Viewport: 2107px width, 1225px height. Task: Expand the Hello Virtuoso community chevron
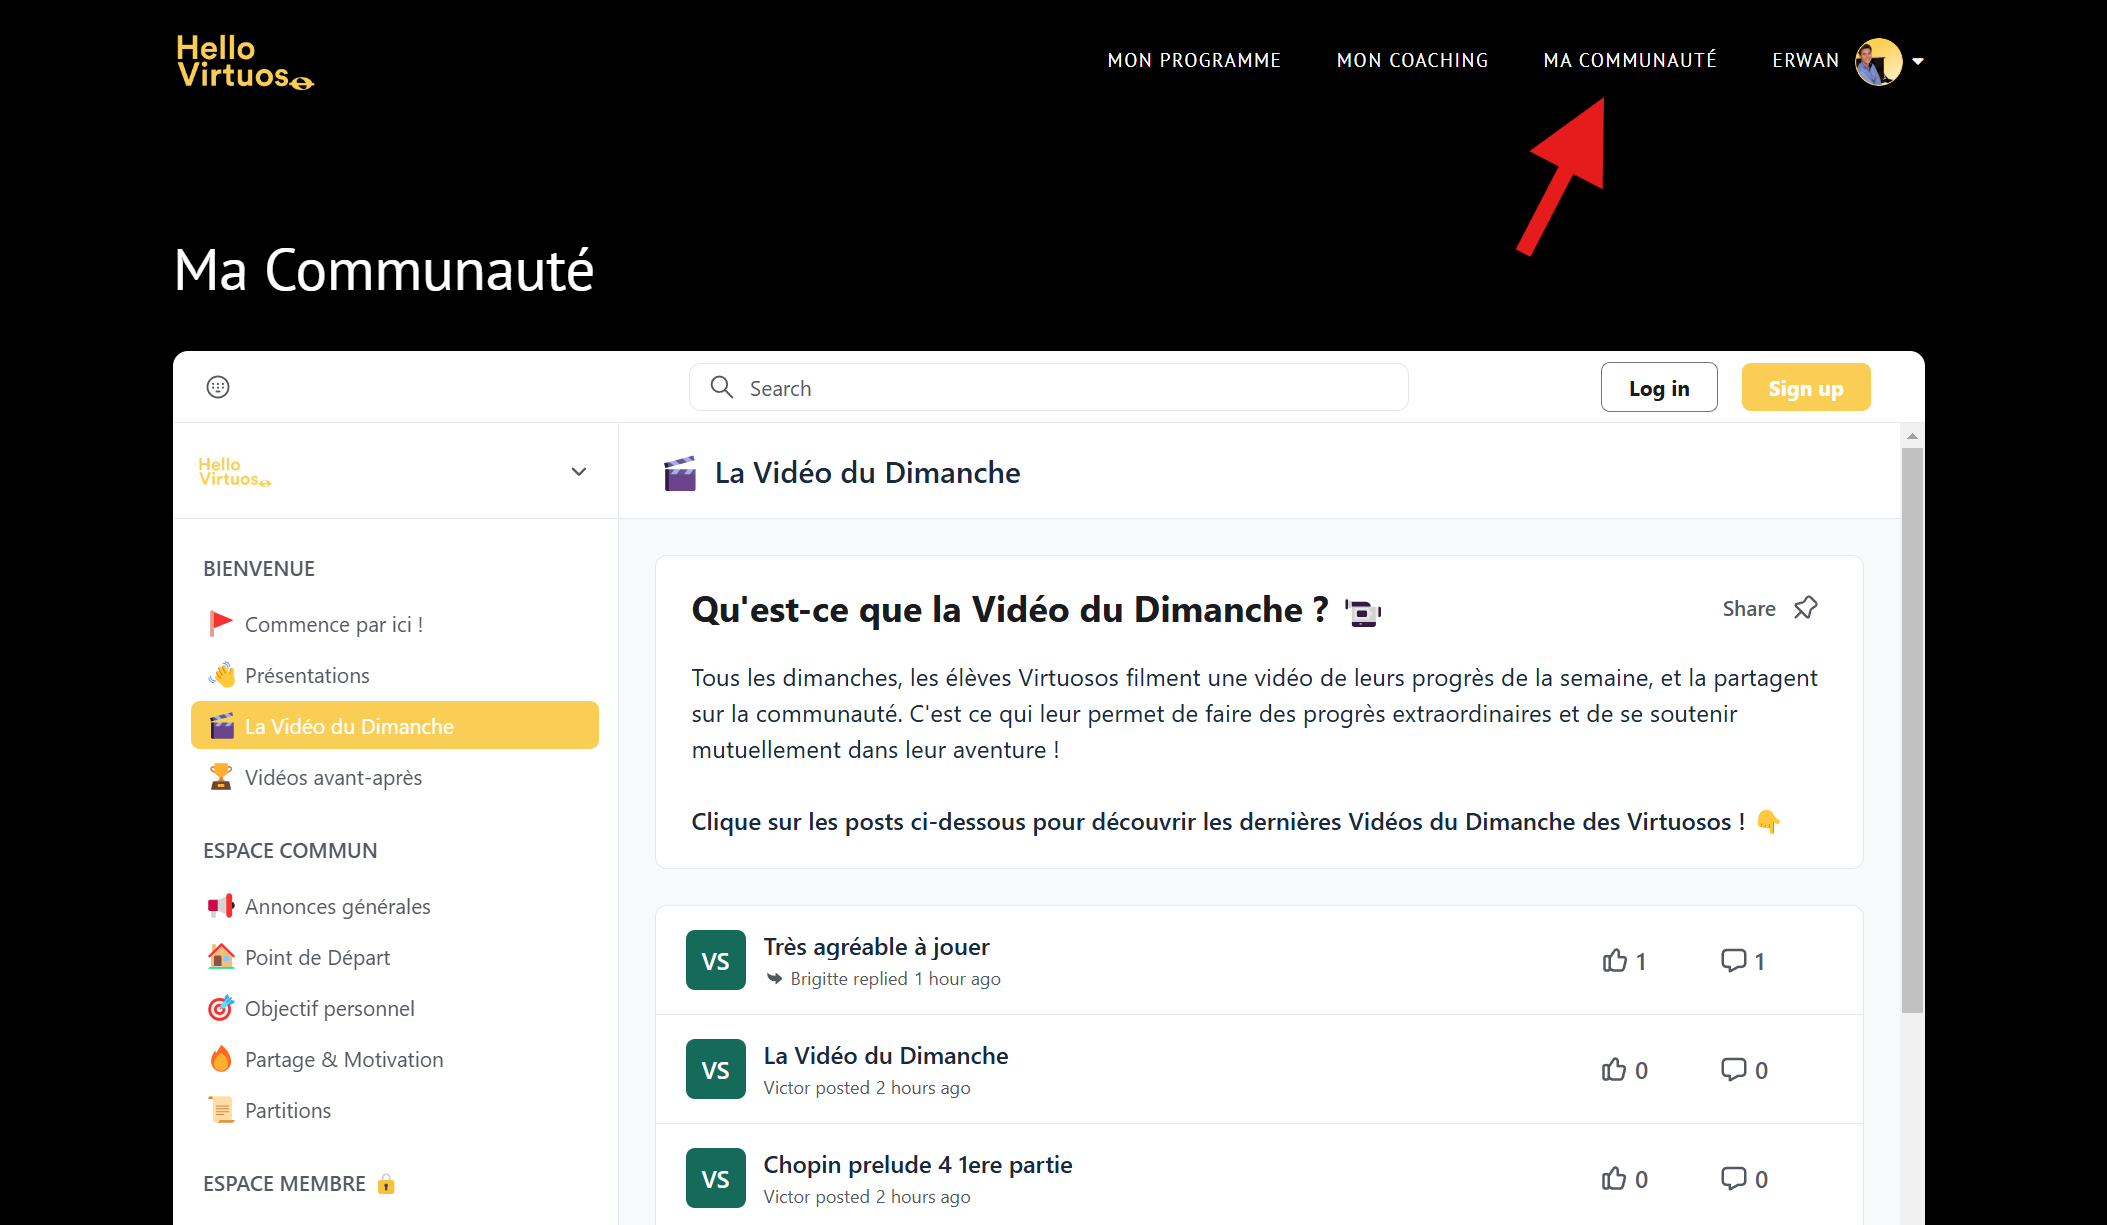(578, 472)
